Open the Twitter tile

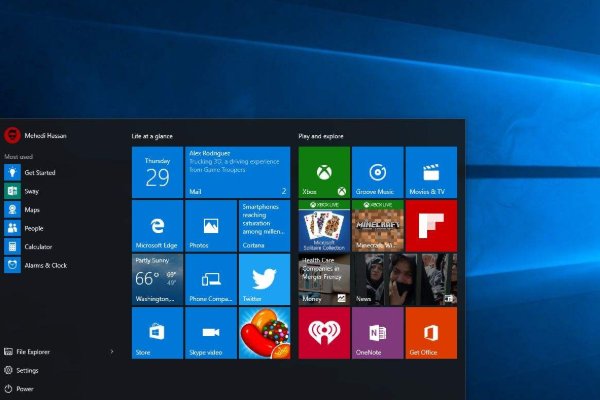[x=264, y=279]
